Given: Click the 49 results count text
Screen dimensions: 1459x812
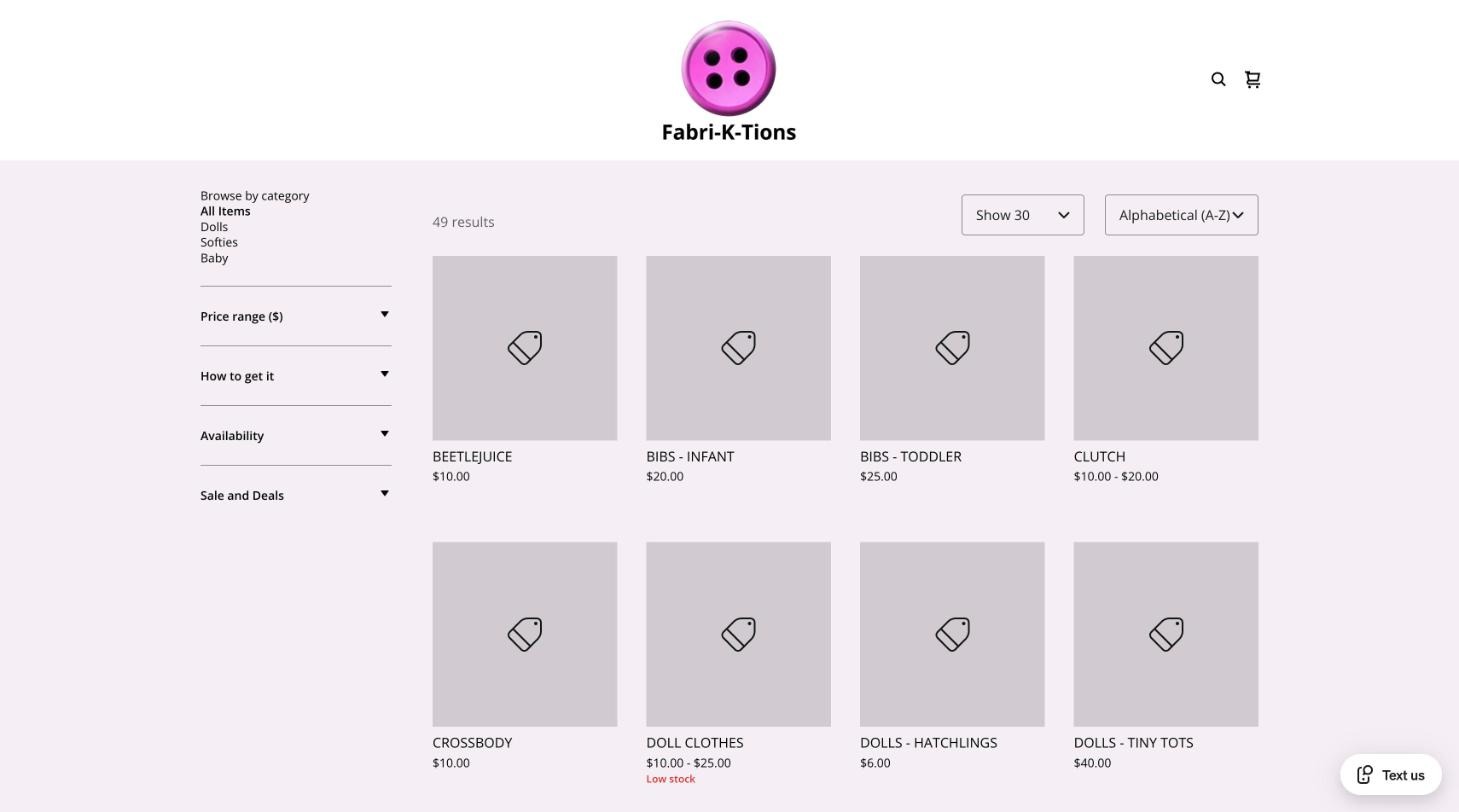Looking at the screenshot, I should pyautogui.click(x=463, y=222).
